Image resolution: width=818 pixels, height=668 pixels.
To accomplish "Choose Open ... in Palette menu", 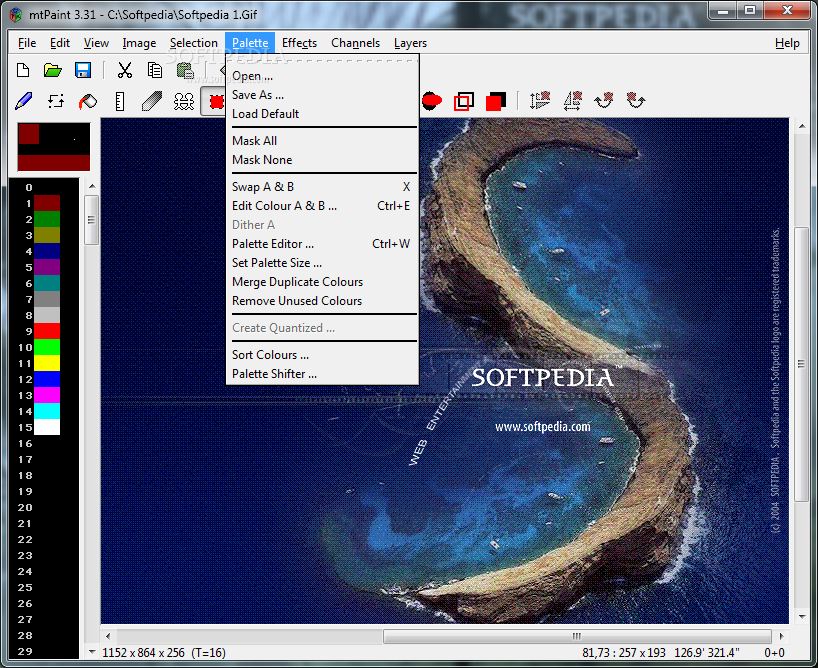I will (x=322, y=76).
